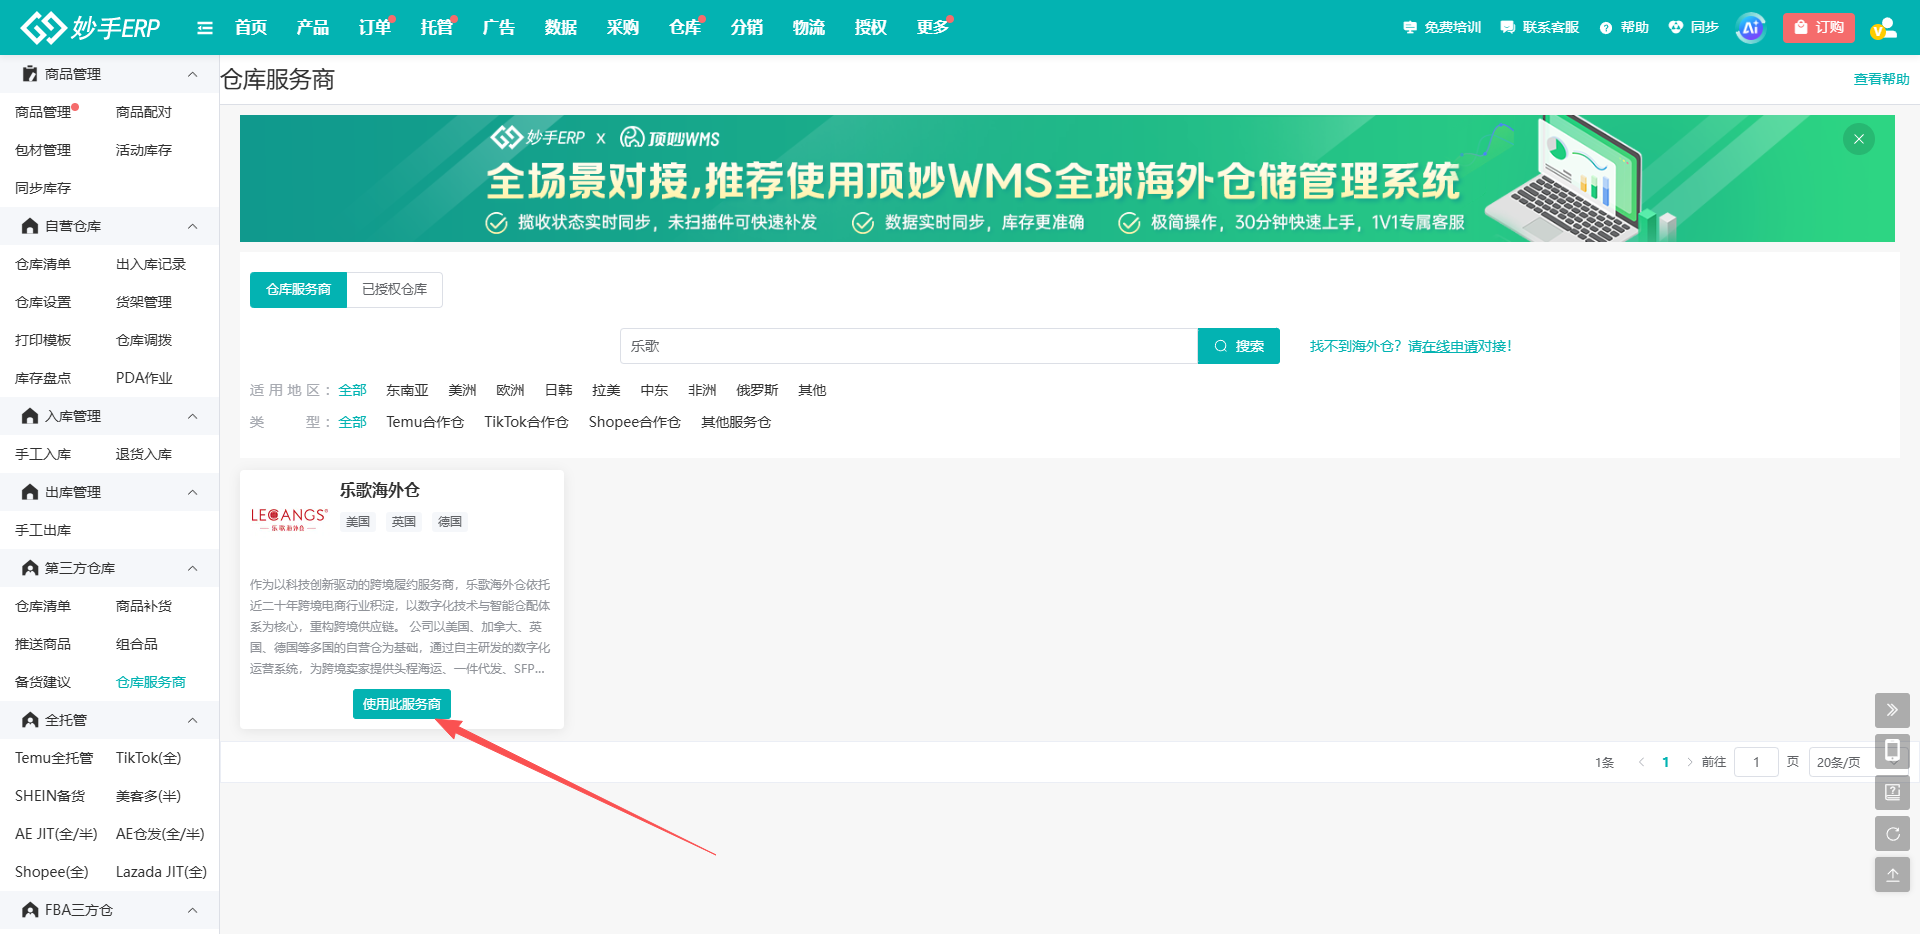Collapse the 自营仓库 section
Viewport: 1920px width, 934px height.
tap(193, 226)
